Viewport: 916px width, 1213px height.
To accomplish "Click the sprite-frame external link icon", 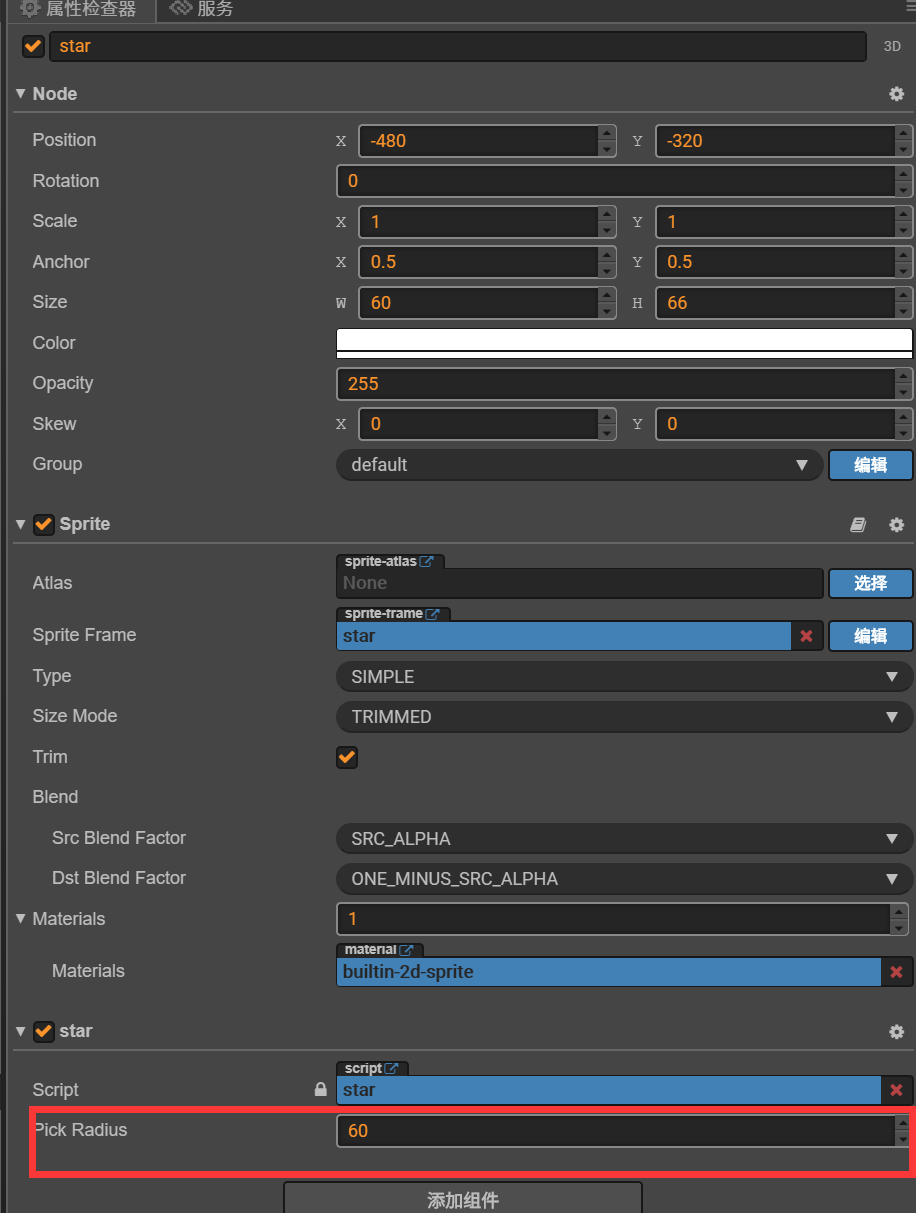I will 433,614.
